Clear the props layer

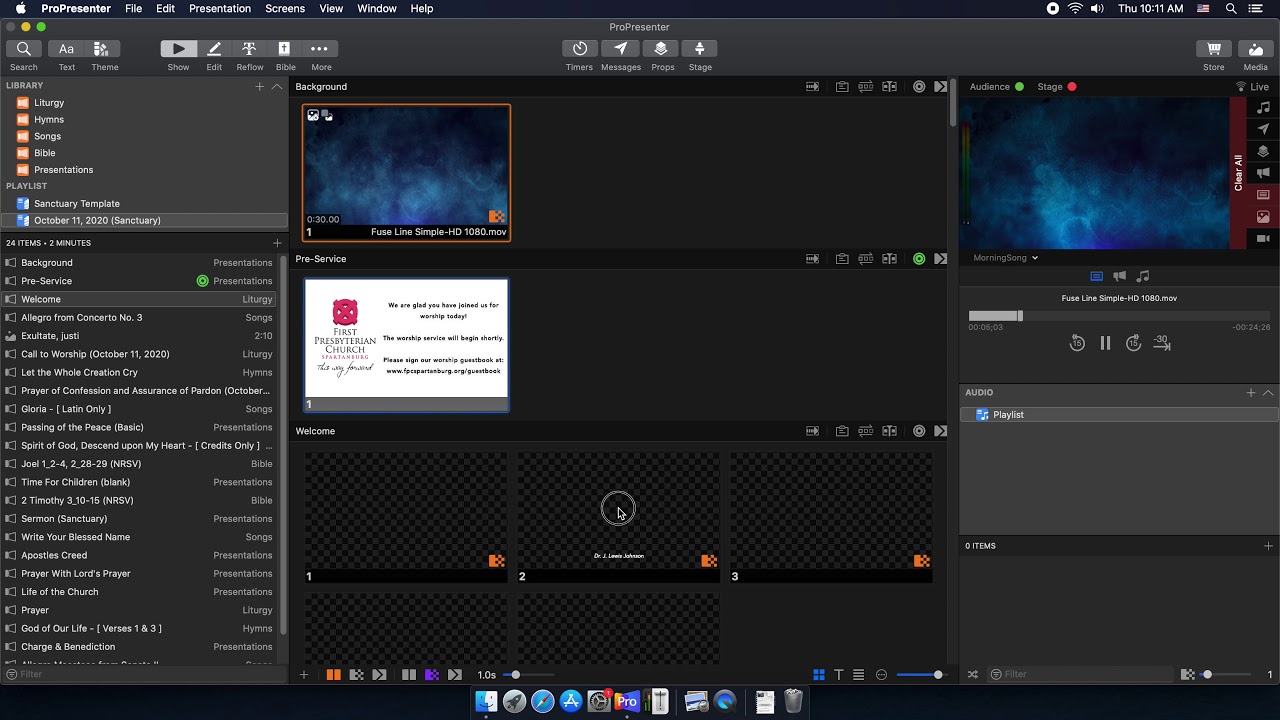pyautogui.click(x=1263, y=152)
